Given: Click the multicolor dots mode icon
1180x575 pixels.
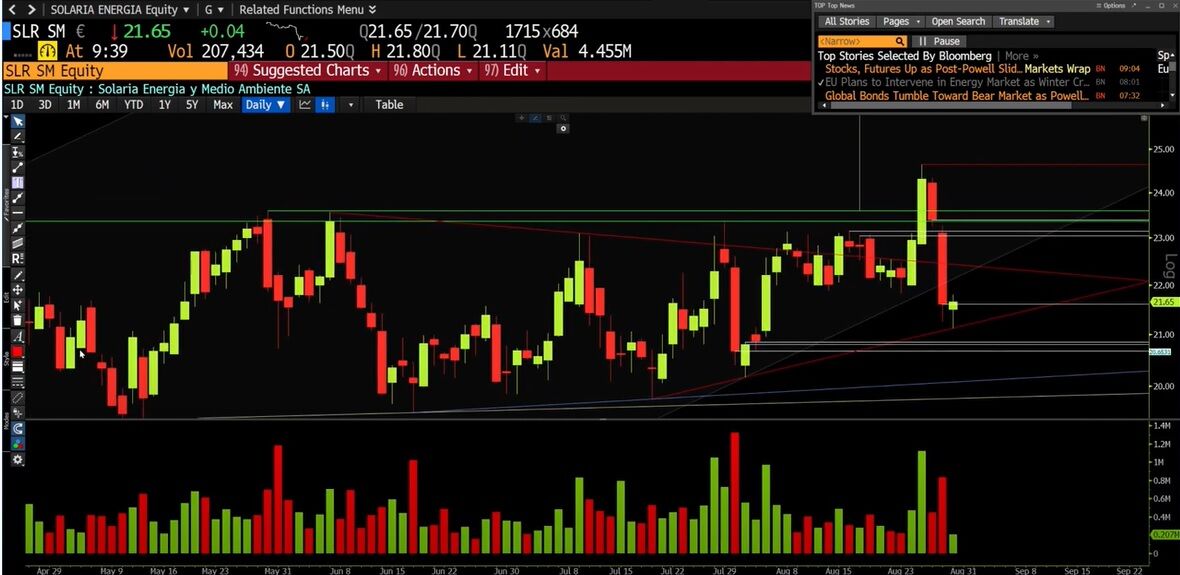Looking at the screenshot, I should point(17,443).
